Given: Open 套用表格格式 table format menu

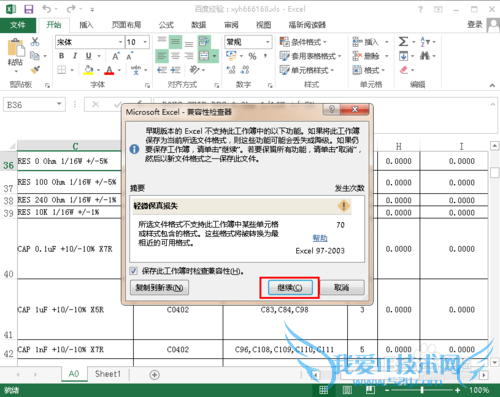Looking at the screenshot, I should (310, 56).
